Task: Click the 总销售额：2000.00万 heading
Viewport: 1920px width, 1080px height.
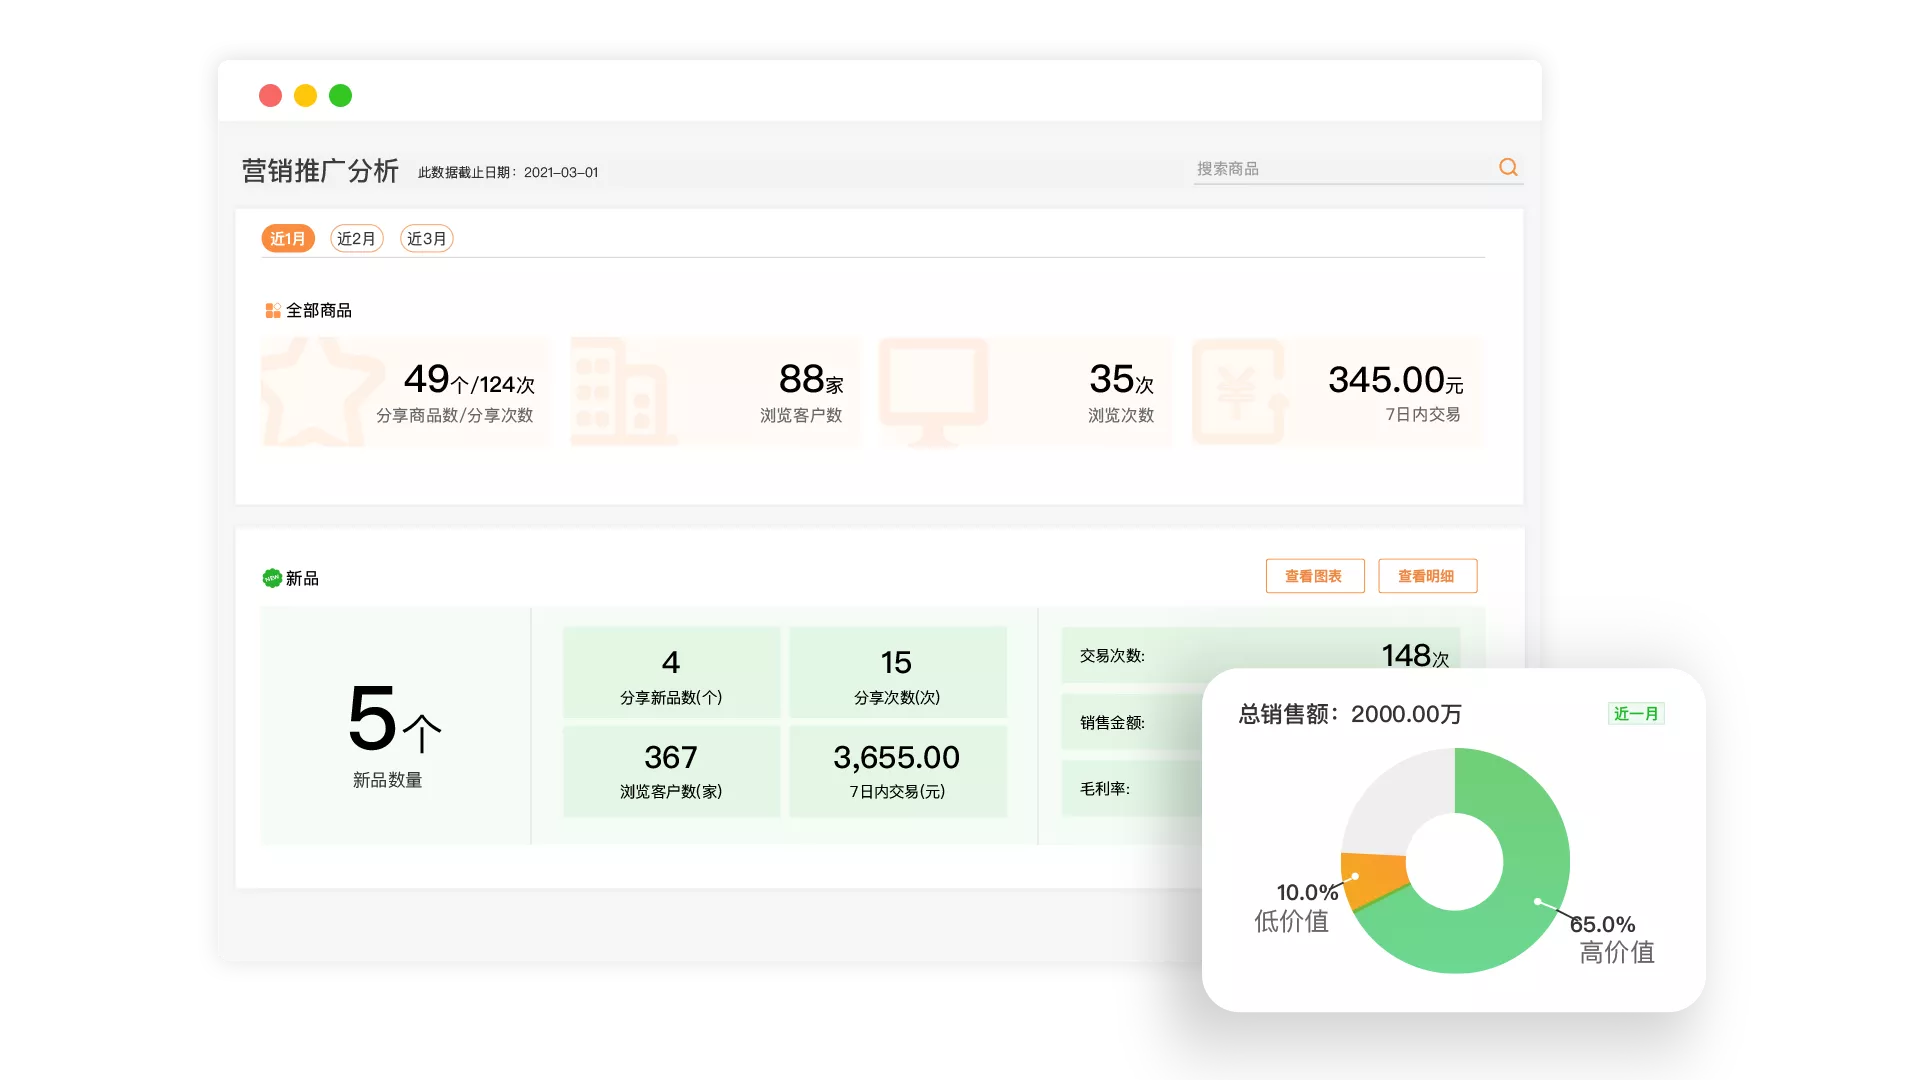Action: tap(1350, 714)
